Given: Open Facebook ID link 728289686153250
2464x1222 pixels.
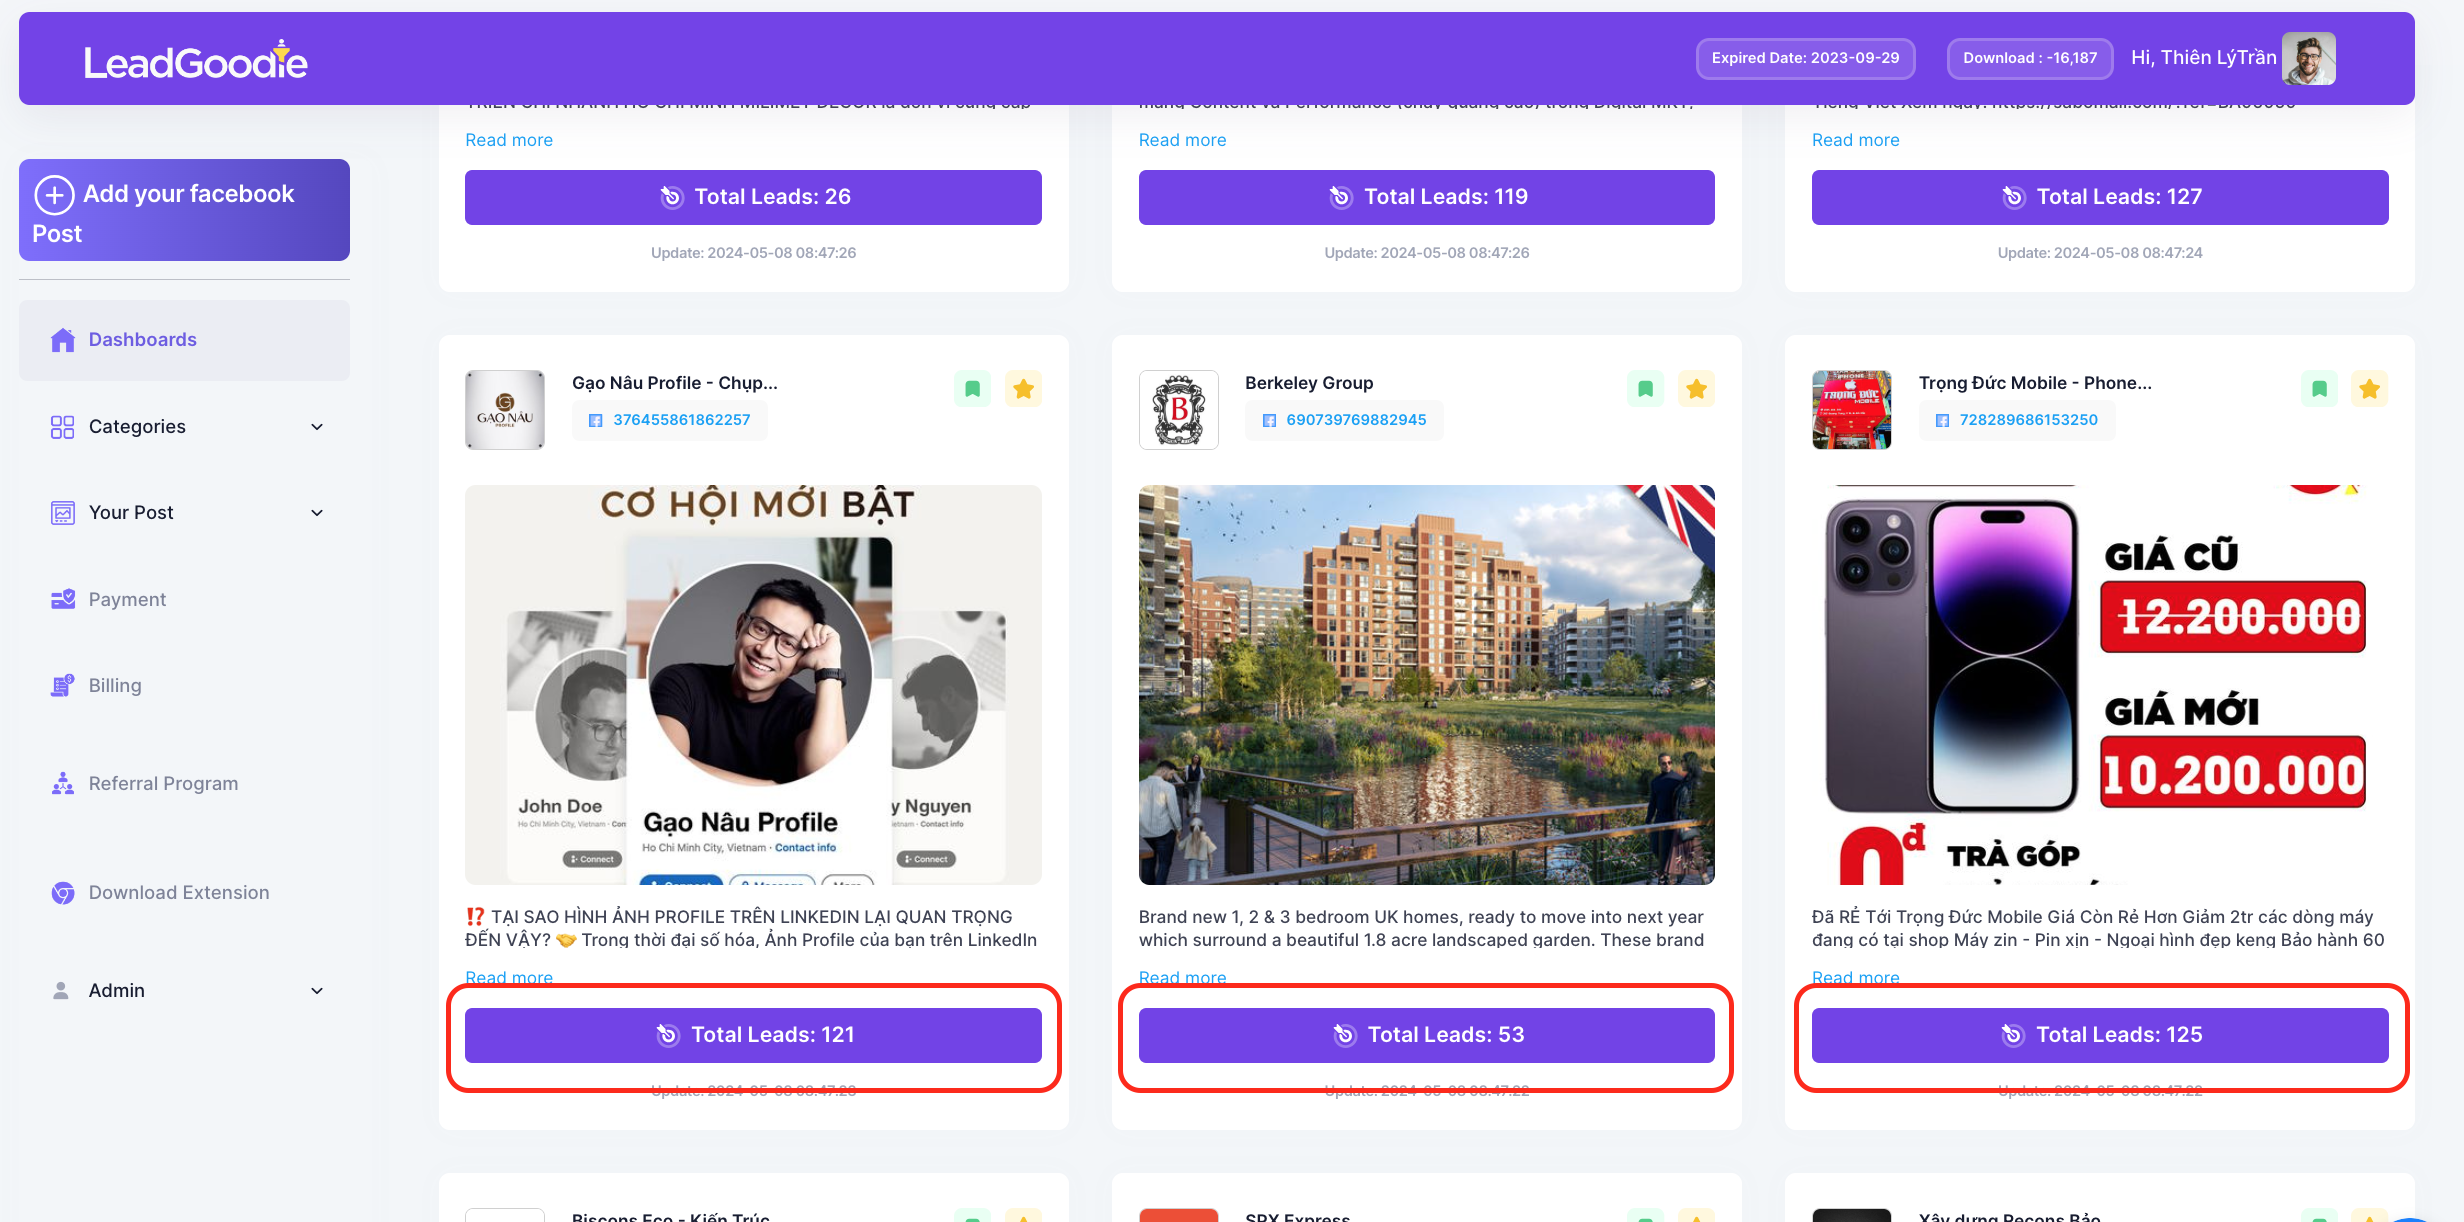Looking at the screenshot, I should click(x=2028, y=420).
